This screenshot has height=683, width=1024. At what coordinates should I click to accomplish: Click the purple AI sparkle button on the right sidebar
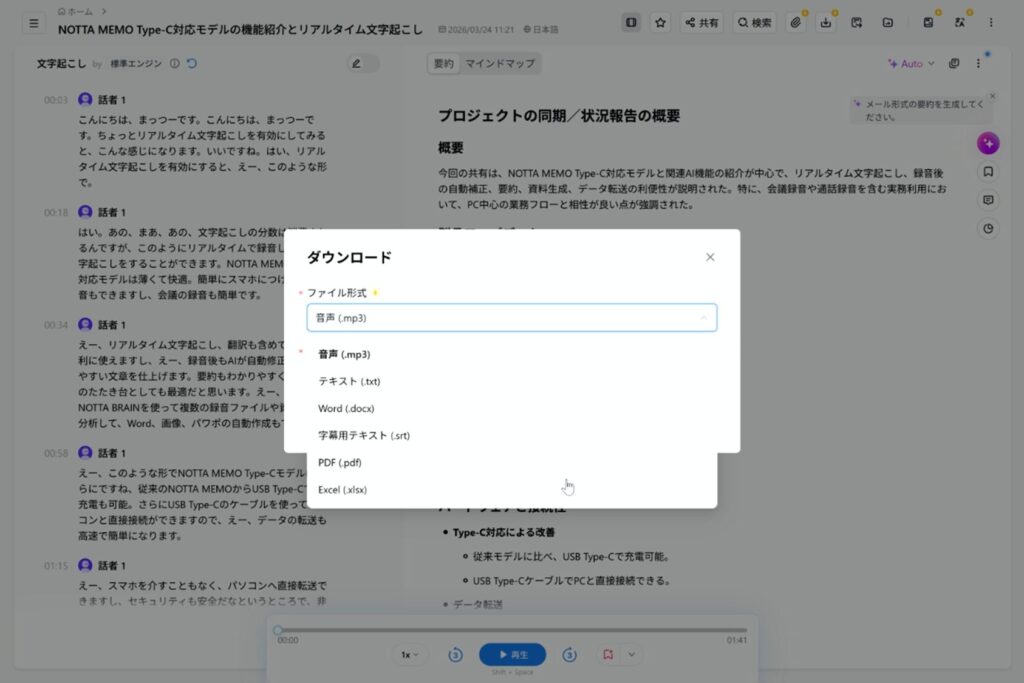coord(988,143)
